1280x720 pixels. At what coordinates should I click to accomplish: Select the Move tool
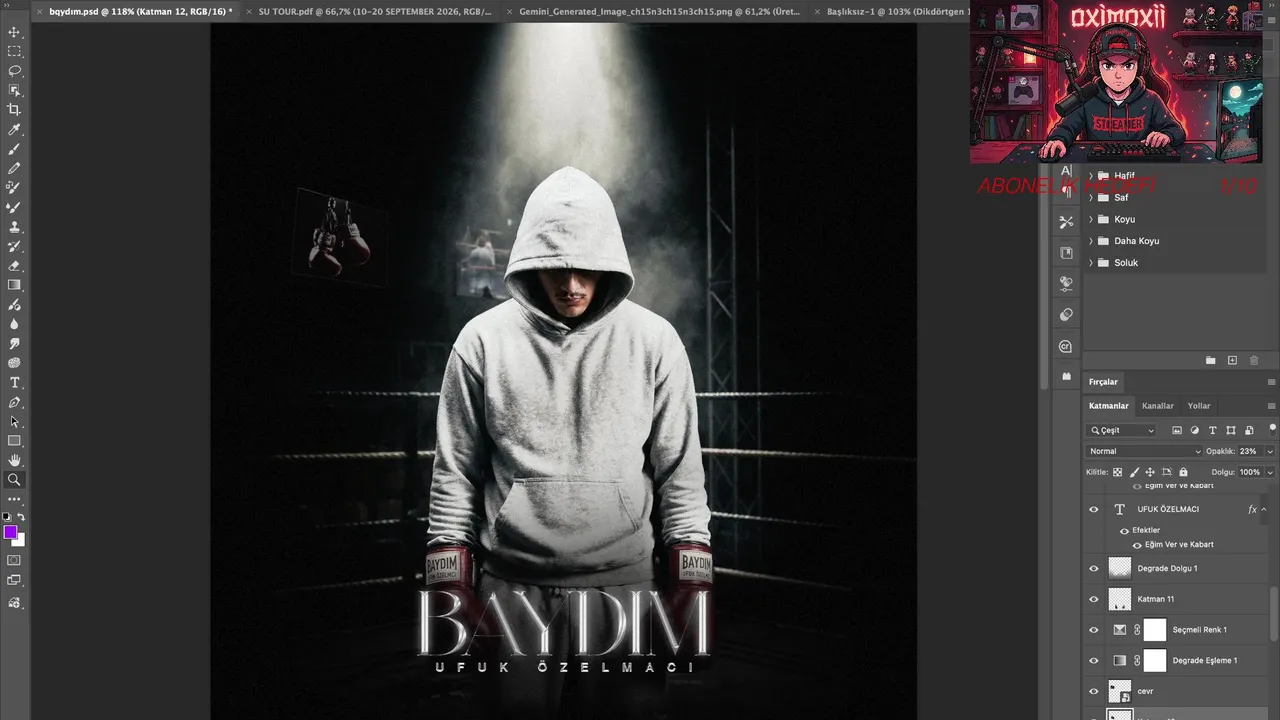click(x=14, y=33)
